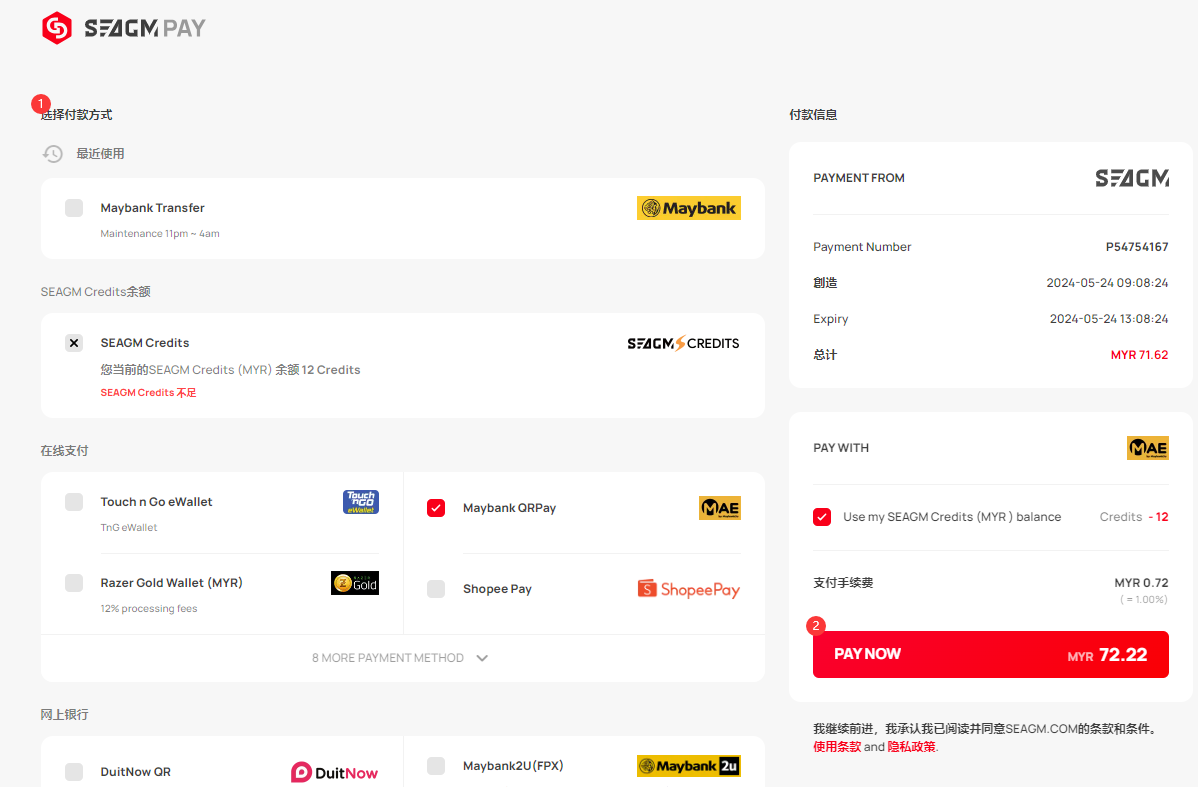Click the Maybank2u logo
Screen dimensions: 1198x787
point(688,766)
